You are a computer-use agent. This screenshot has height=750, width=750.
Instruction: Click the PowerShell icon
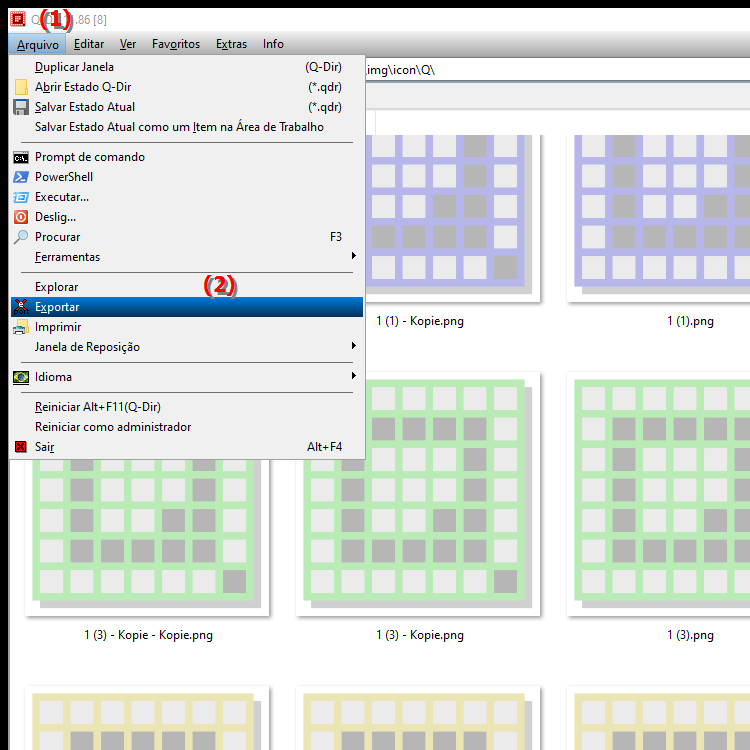[x=21, y=177]
